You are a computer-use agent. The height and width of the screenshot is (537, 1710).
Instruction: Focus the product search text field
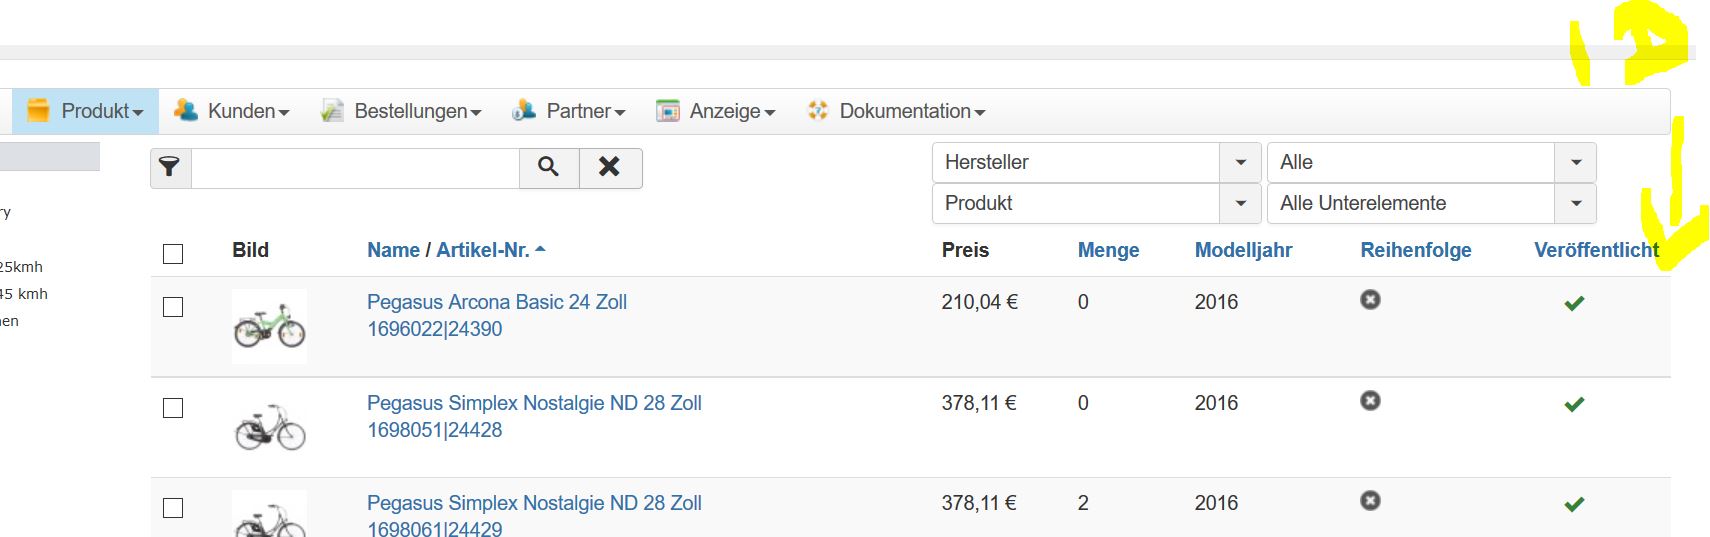coord(355,168)
